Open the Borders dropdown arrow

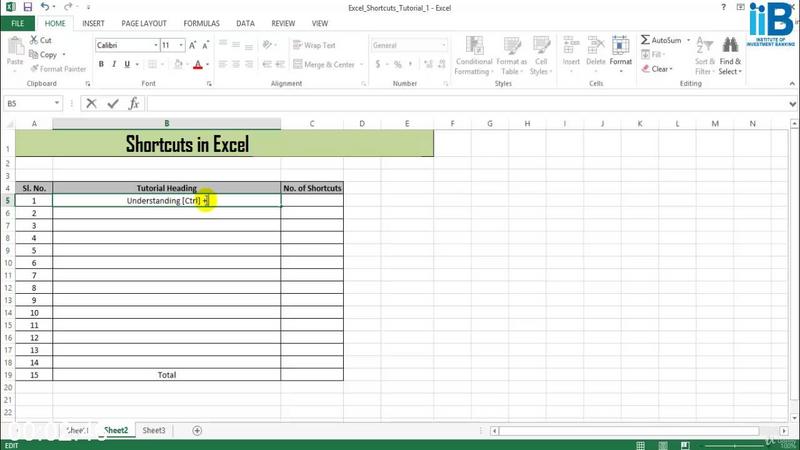click(162, 65)
